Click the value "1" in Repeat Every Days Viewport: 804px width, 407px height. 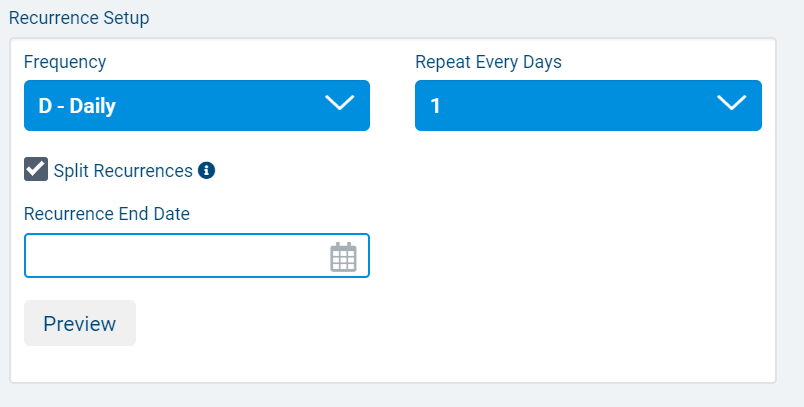[x=435, y=106]
